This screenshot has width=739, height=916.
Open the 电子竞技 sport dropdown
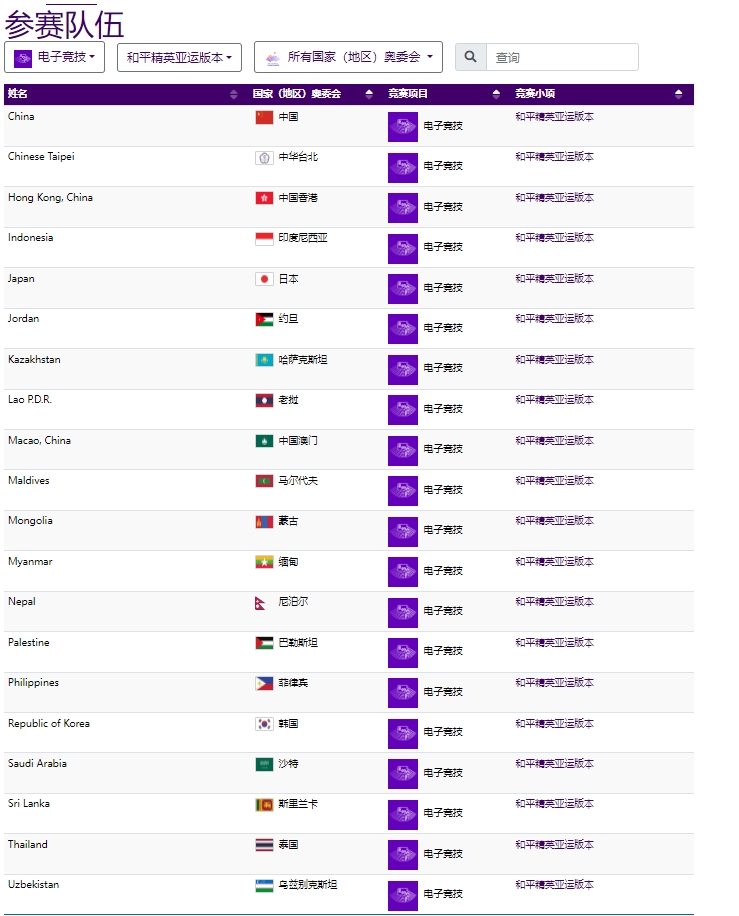pyautogui.click(x=54, y=57)
